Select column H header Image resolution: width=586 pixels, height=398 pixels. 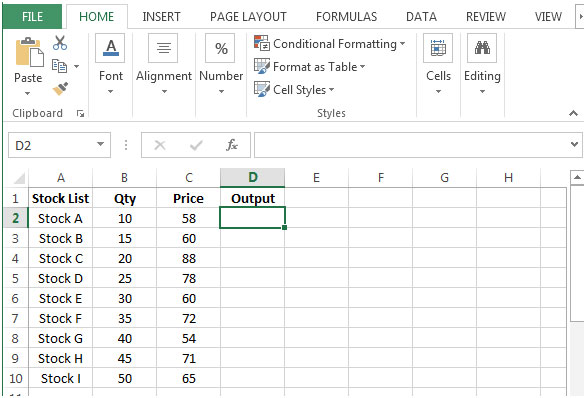click(x=508, y=178)
